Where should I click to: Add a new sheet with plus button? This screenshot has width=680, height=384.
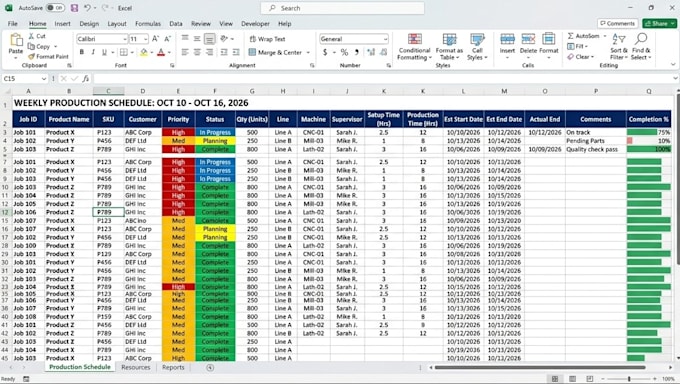pyautogui.click(x=210, y=368)
